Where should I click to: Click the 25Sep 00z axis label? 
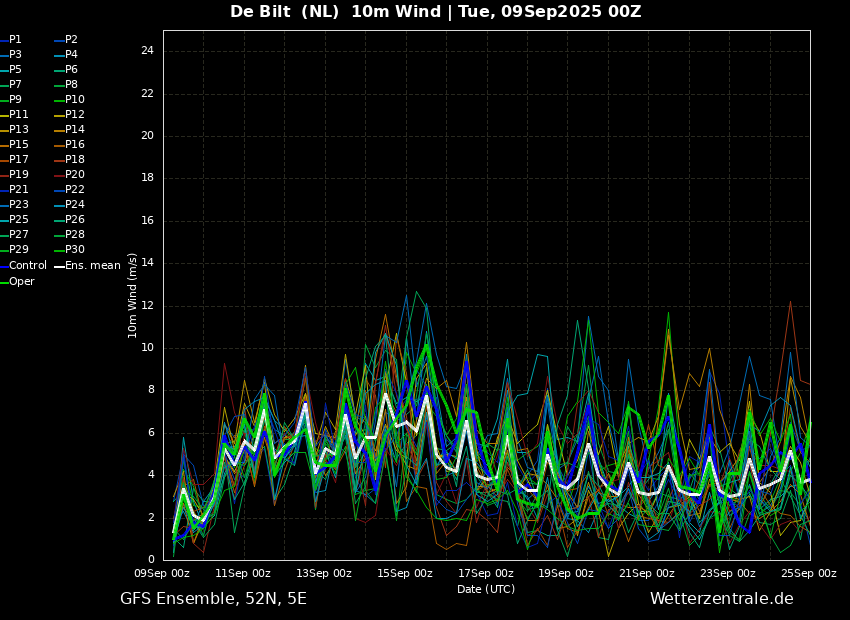coord(809,573)
